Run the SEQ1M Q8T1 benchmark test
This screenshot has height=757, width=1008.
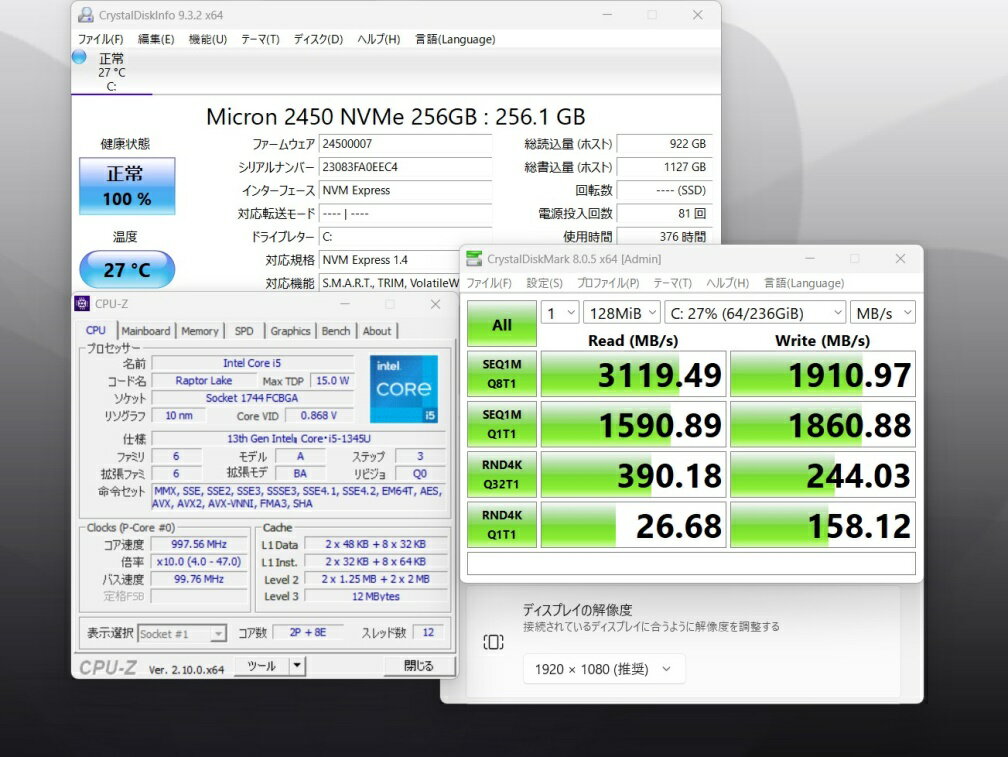tap(502, 374)
